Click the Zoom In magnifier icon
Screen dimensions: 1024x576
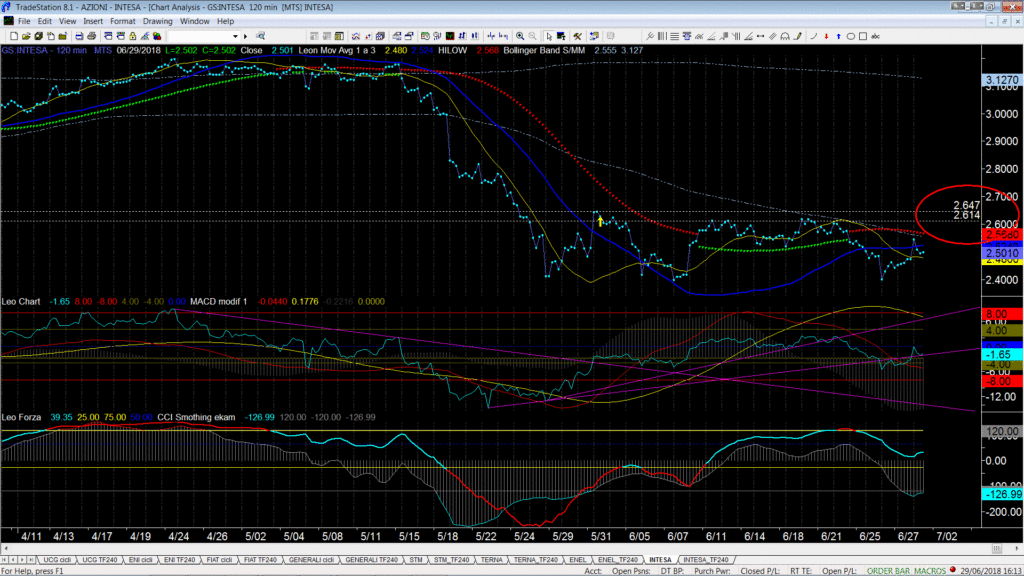pos(520,36)
